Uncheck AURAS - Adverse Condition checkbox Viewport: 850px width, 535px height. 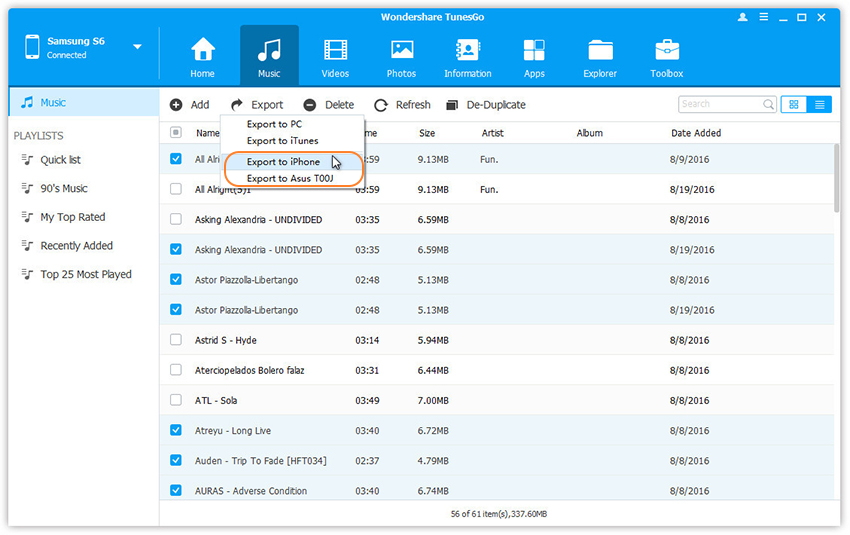click(176, 491)
